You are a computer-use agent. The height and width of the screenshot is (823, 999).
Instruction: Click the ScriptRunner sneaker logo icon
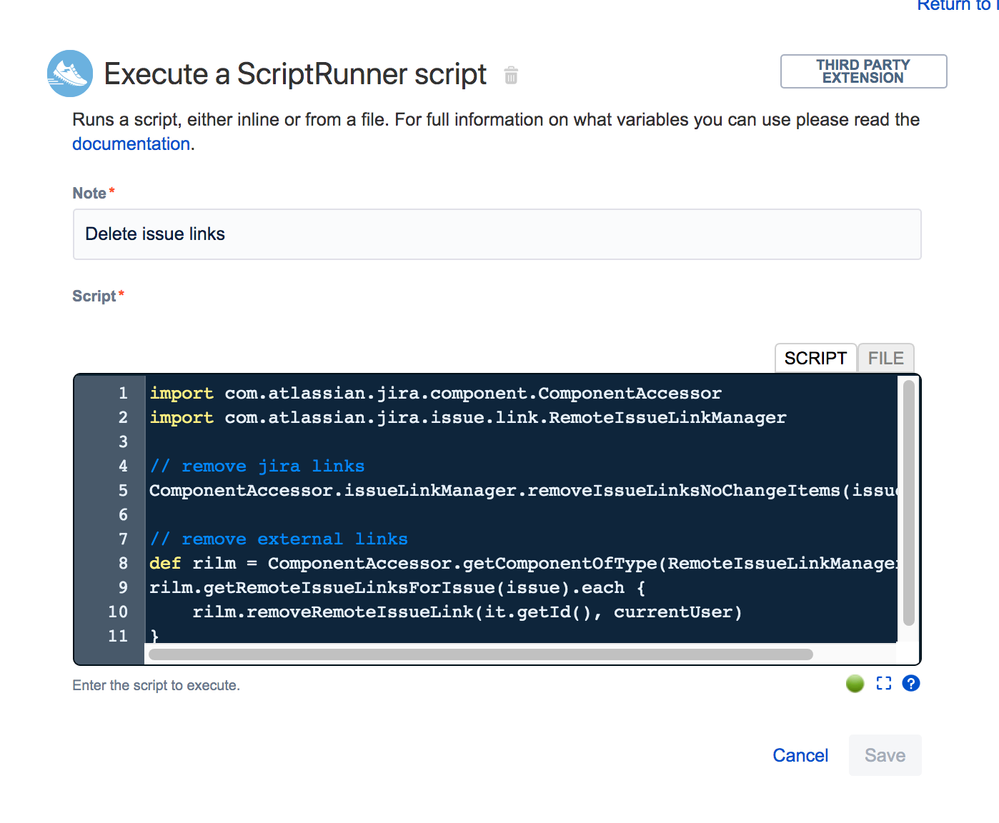pyautogui.click(x=69, y=73)
